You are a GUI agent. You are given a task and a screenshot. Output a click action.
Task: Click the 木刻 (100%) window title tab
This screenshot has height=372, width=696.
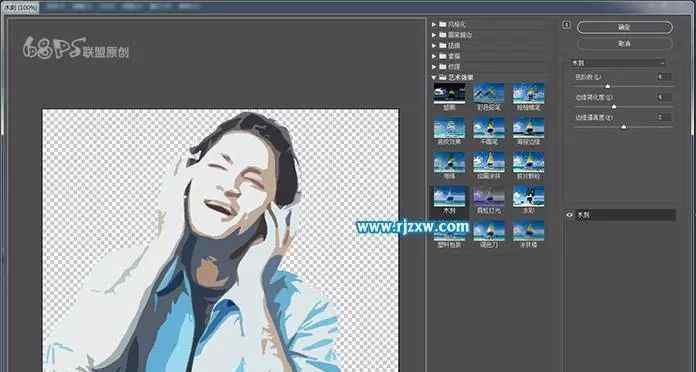pyautogui.click(x=20, y=8)
